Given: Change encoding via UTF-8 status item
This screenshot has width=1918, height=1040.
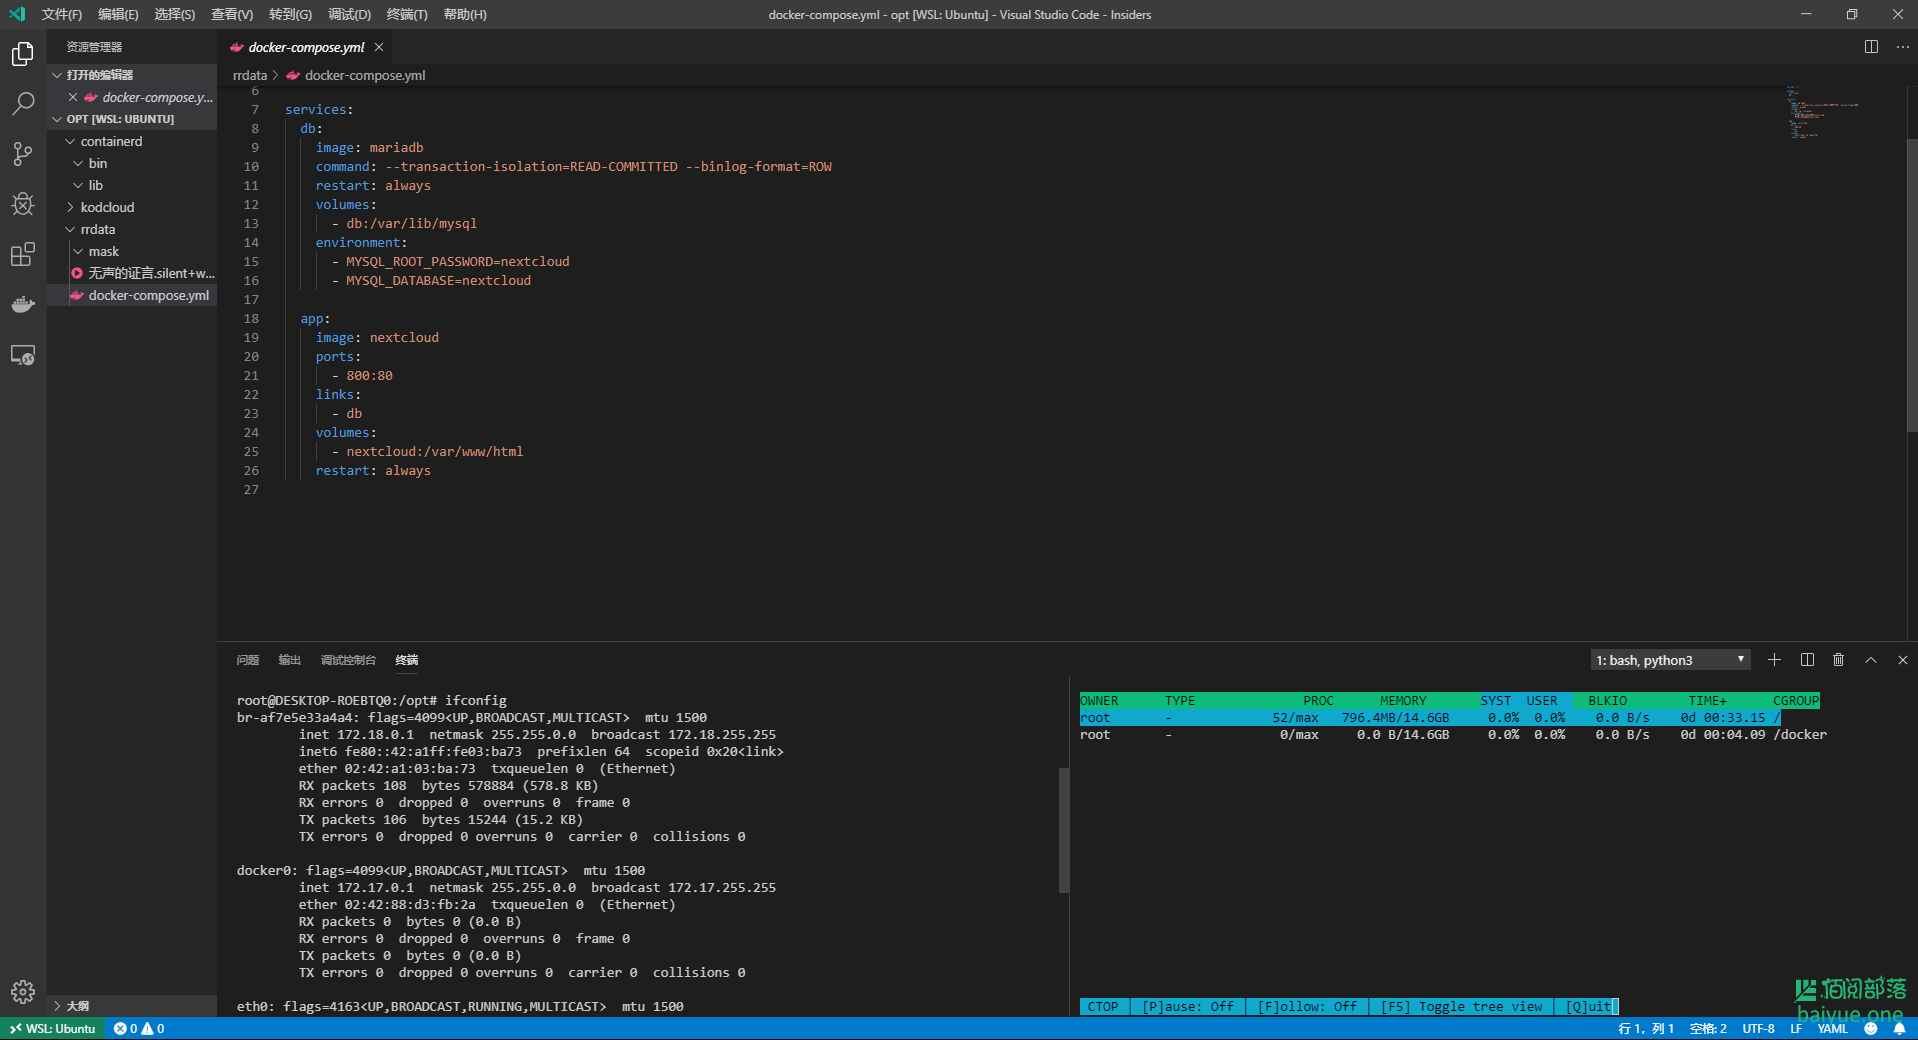Looking at the screenshot, I should tap(1758, 1029).
